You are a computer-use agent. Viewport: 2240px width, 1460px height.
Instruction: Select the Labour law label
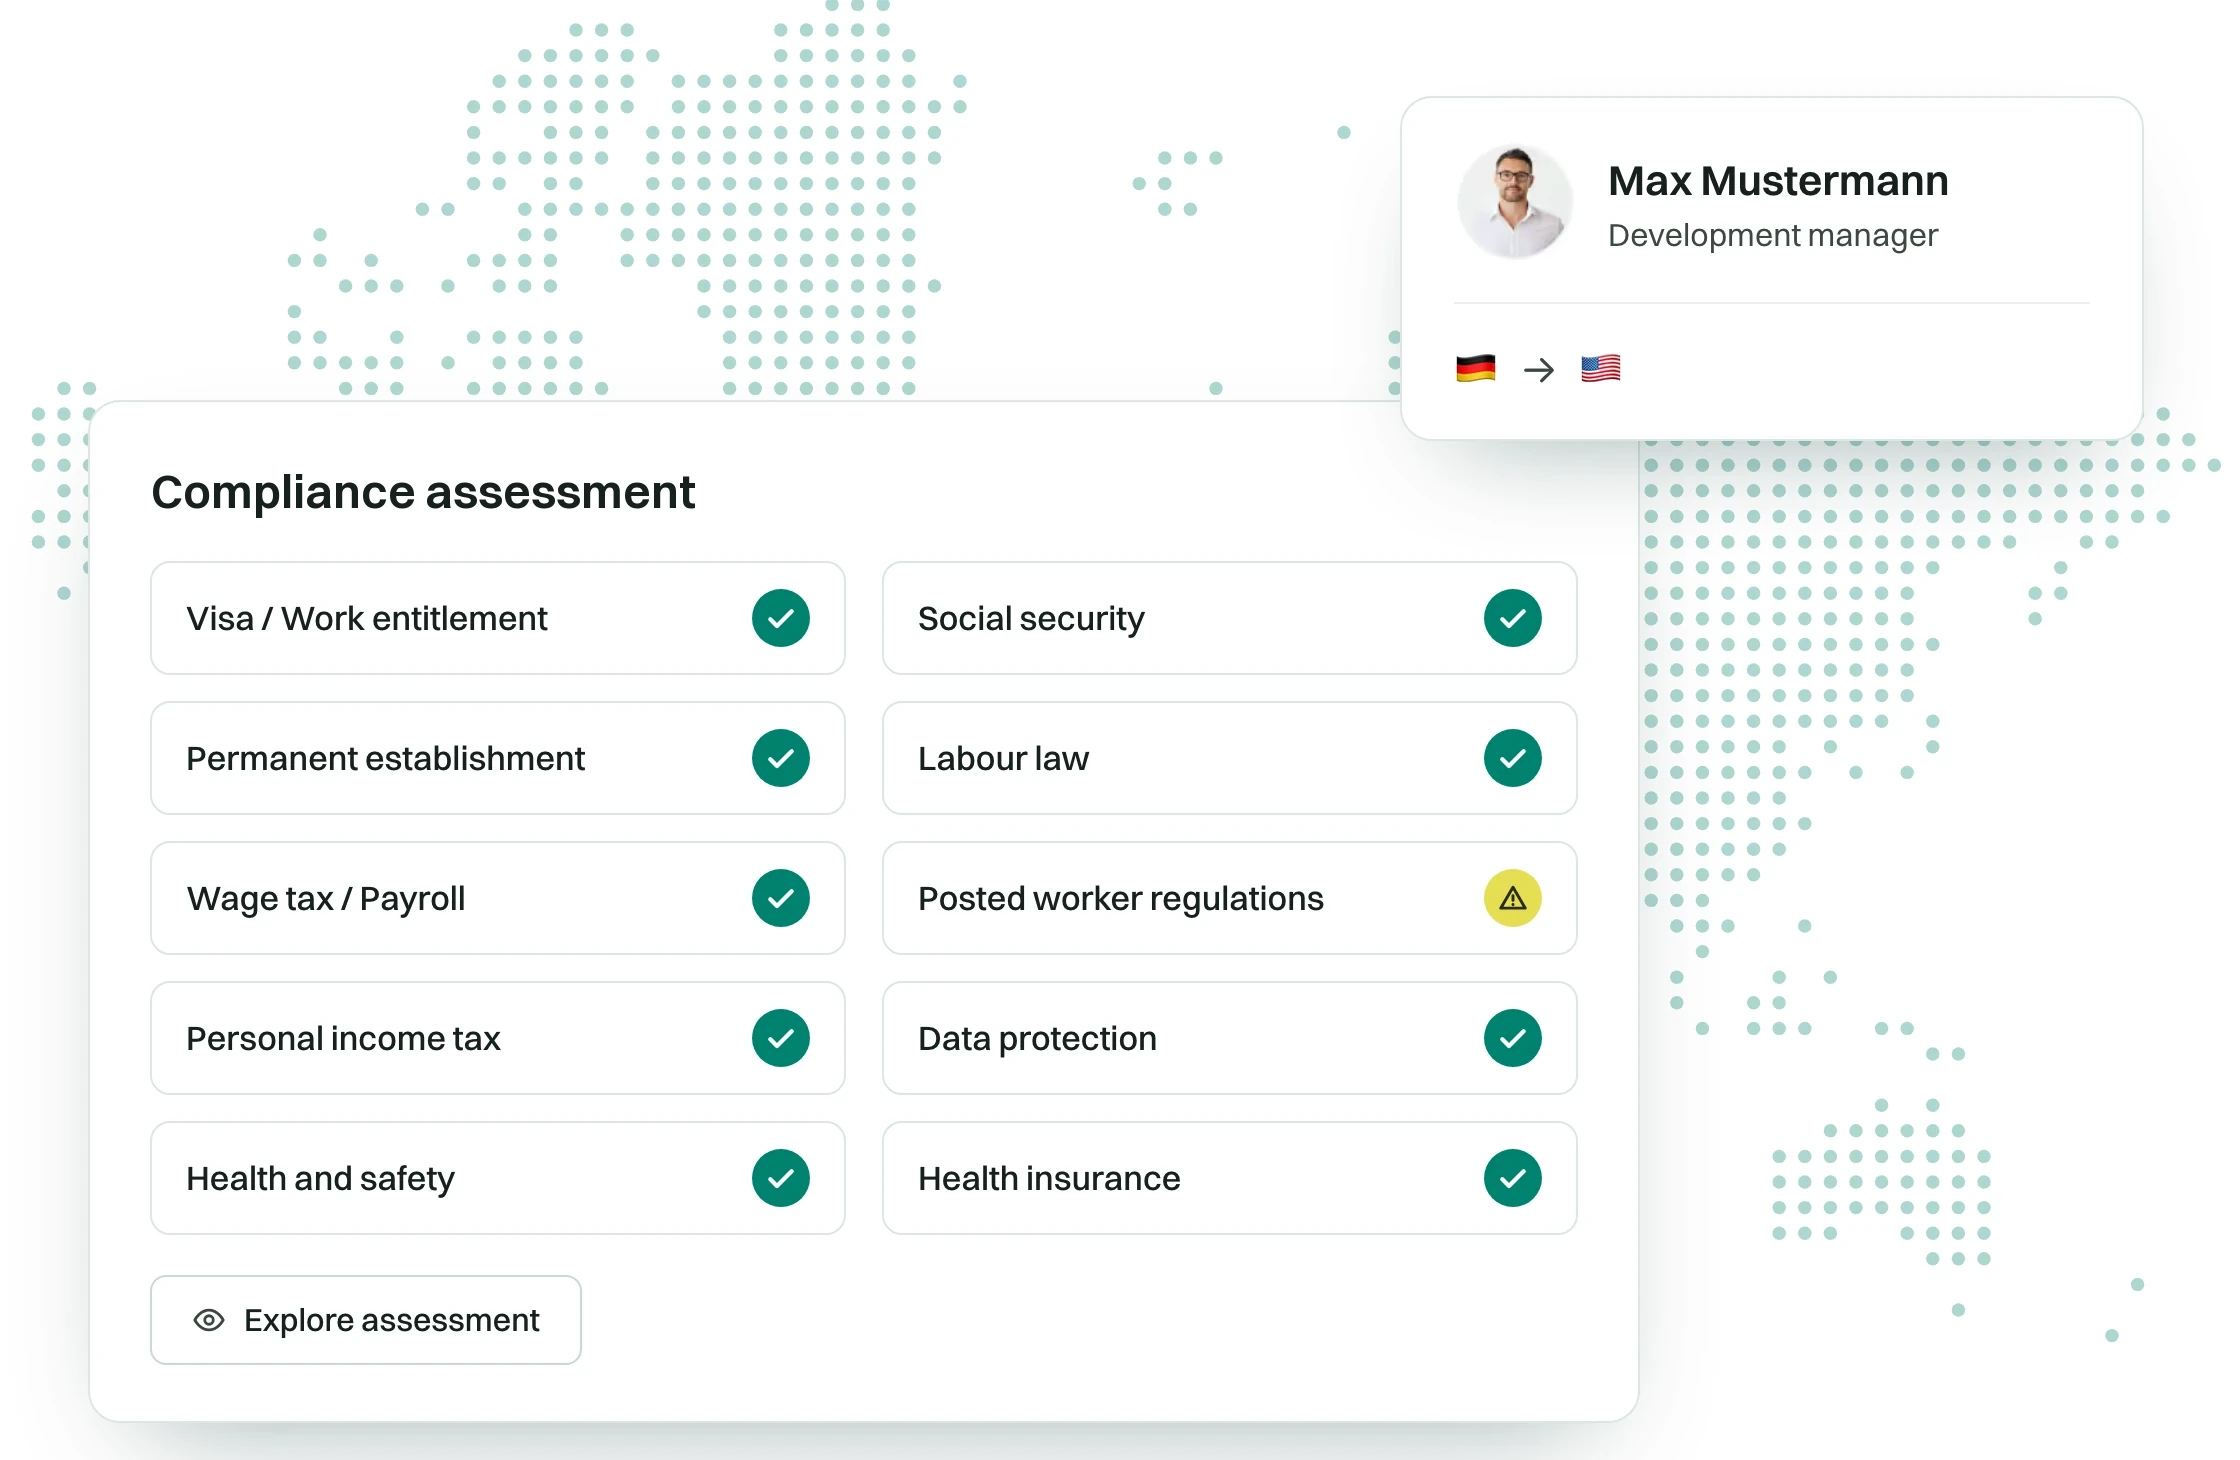point(1003,758)
